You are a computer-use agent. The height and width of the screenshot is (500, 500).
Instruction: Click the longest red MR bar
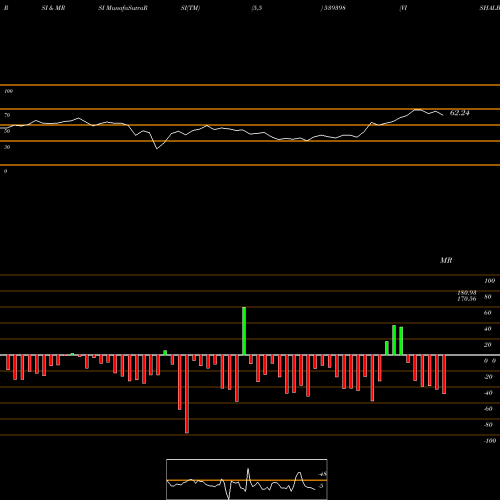pyautogui.click(x=187, y=394)
